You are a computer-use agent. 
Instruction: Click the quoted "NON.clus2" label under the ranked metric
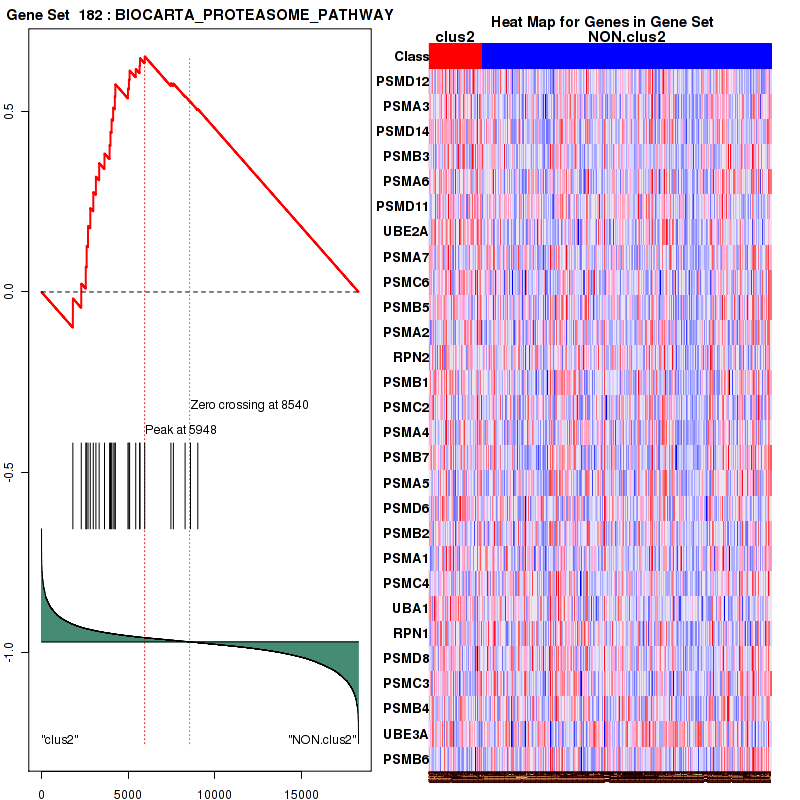point(322,740)
